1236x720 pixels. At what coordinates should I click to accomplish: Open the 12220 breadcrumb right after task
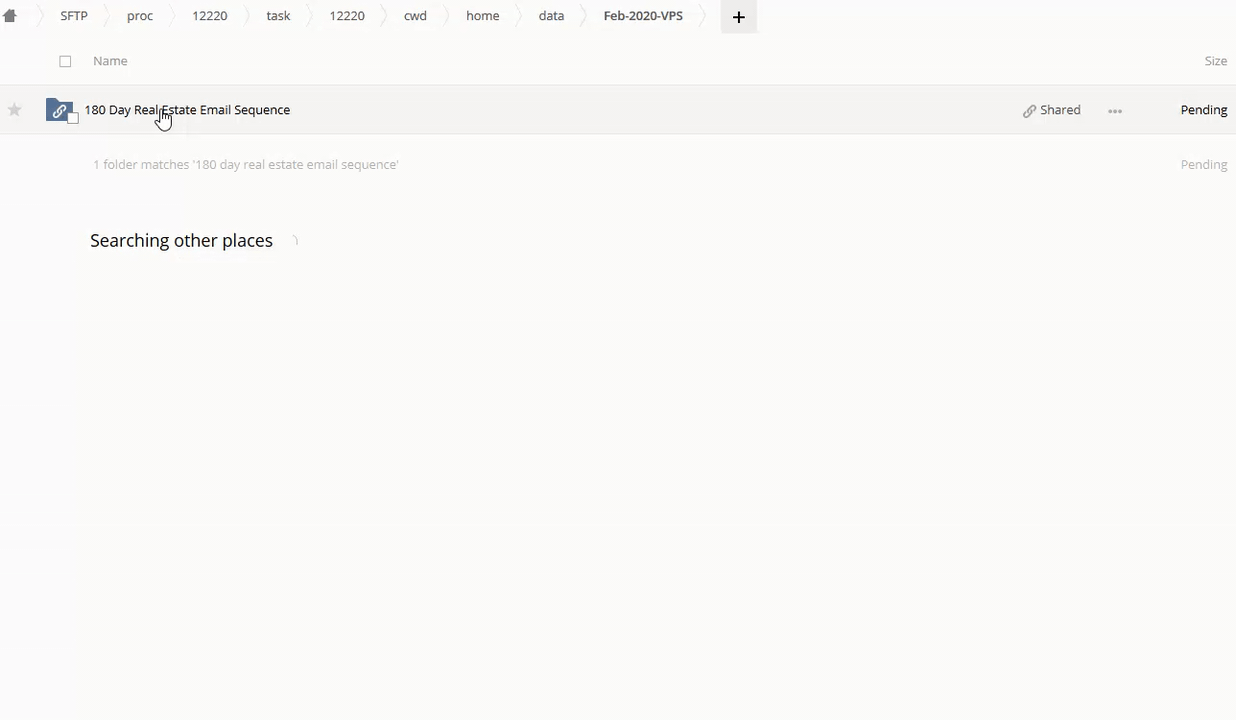tap(347, 16)
